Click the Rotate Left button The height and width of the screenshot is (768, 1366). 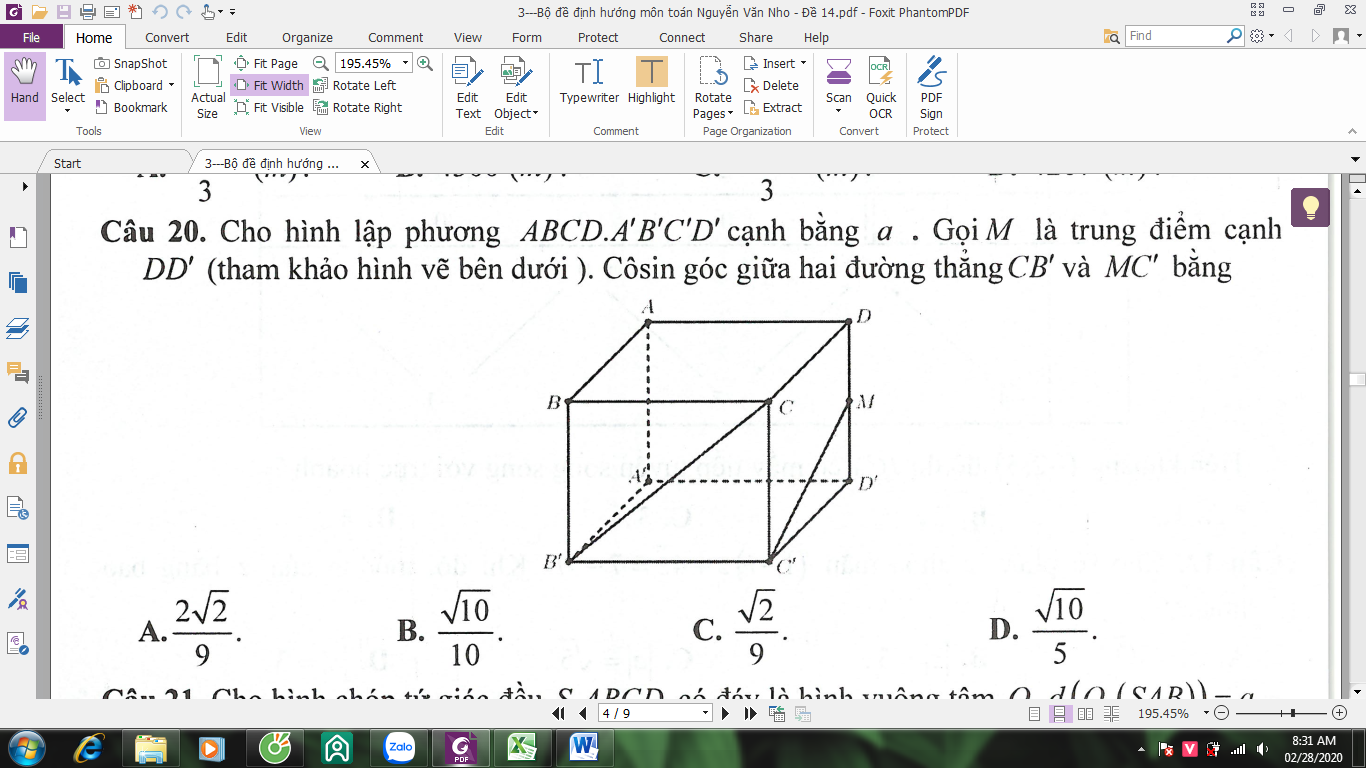click(355, 86)
